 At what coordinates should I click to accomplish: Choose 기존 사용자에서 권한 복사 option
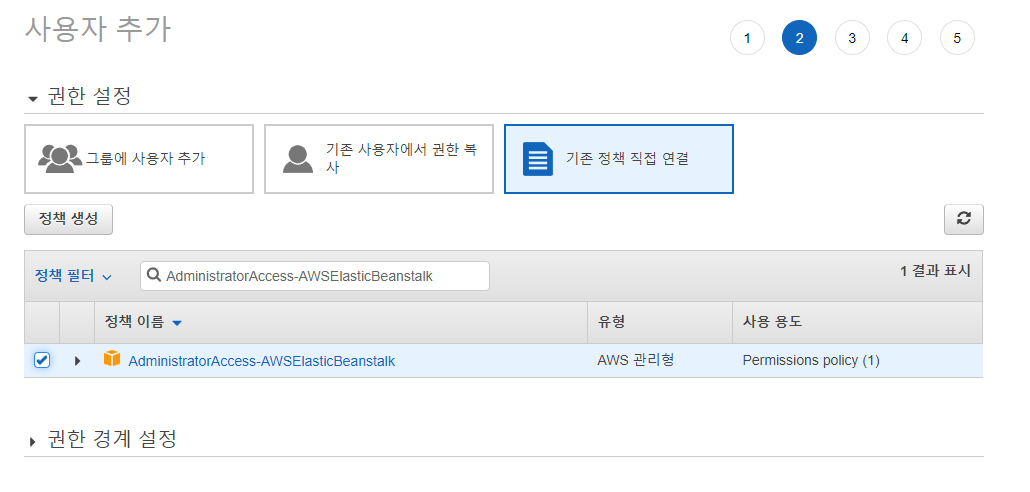379,159
